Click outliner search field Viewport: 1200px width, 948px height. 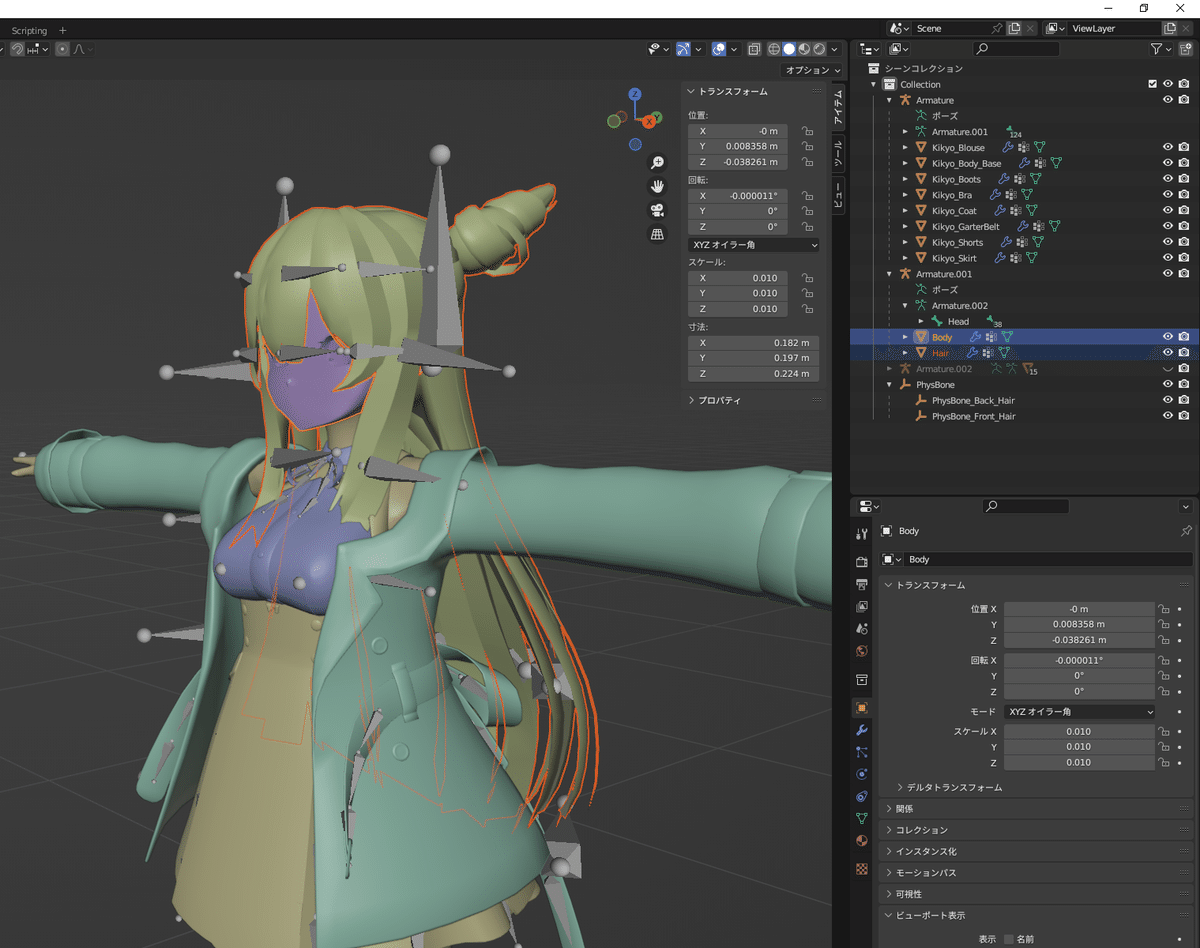[x=1016, y=48]
